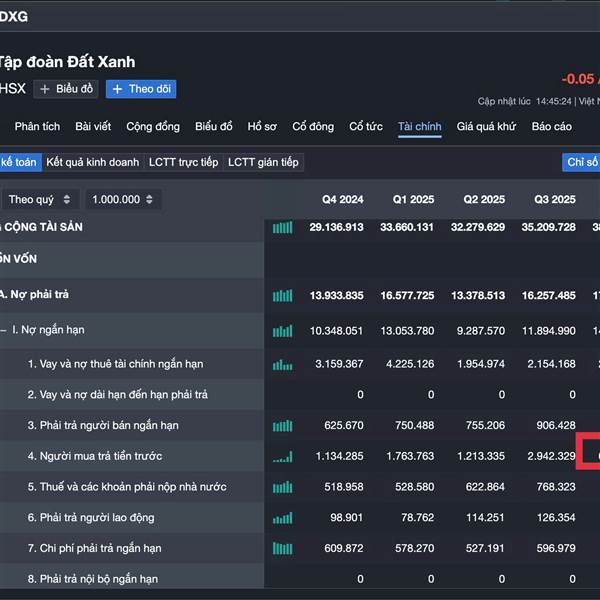Open the Giá quá khứ tab
The image size is (600, 600).
coord(486,126)
